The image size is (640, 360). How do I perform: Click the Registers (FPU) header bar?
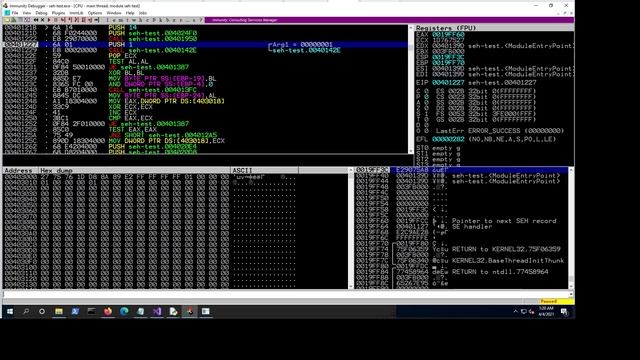pos(494,28)
